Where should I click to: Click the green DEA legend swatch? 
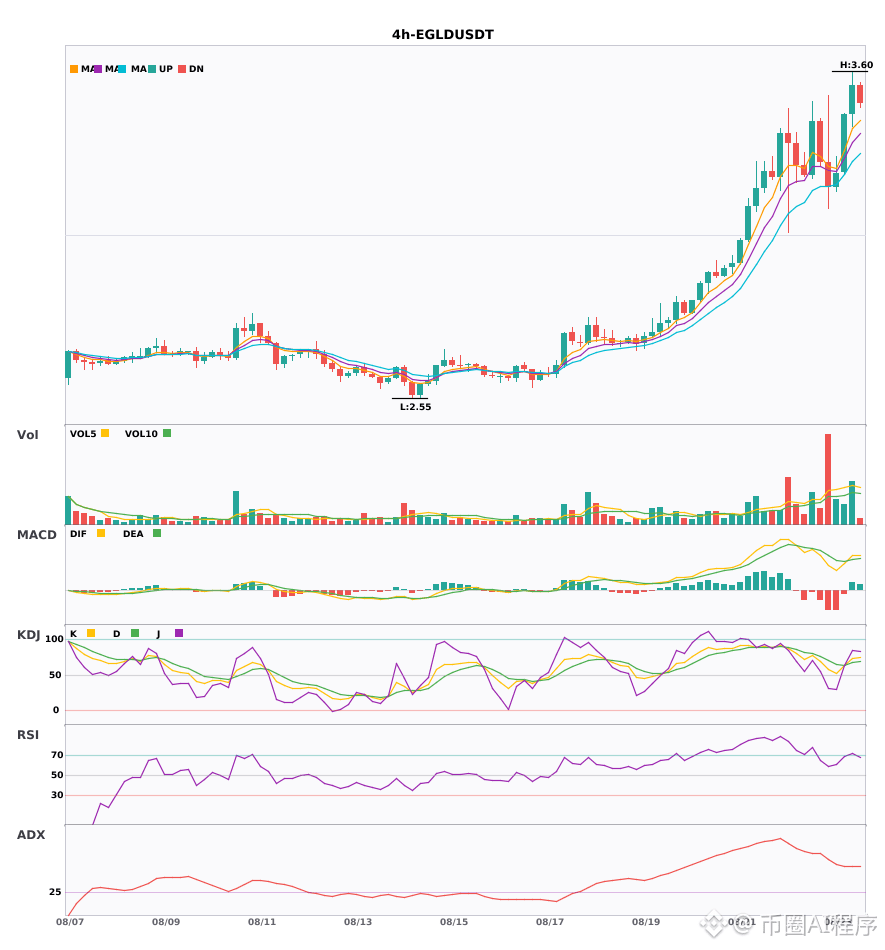(157, 533)
